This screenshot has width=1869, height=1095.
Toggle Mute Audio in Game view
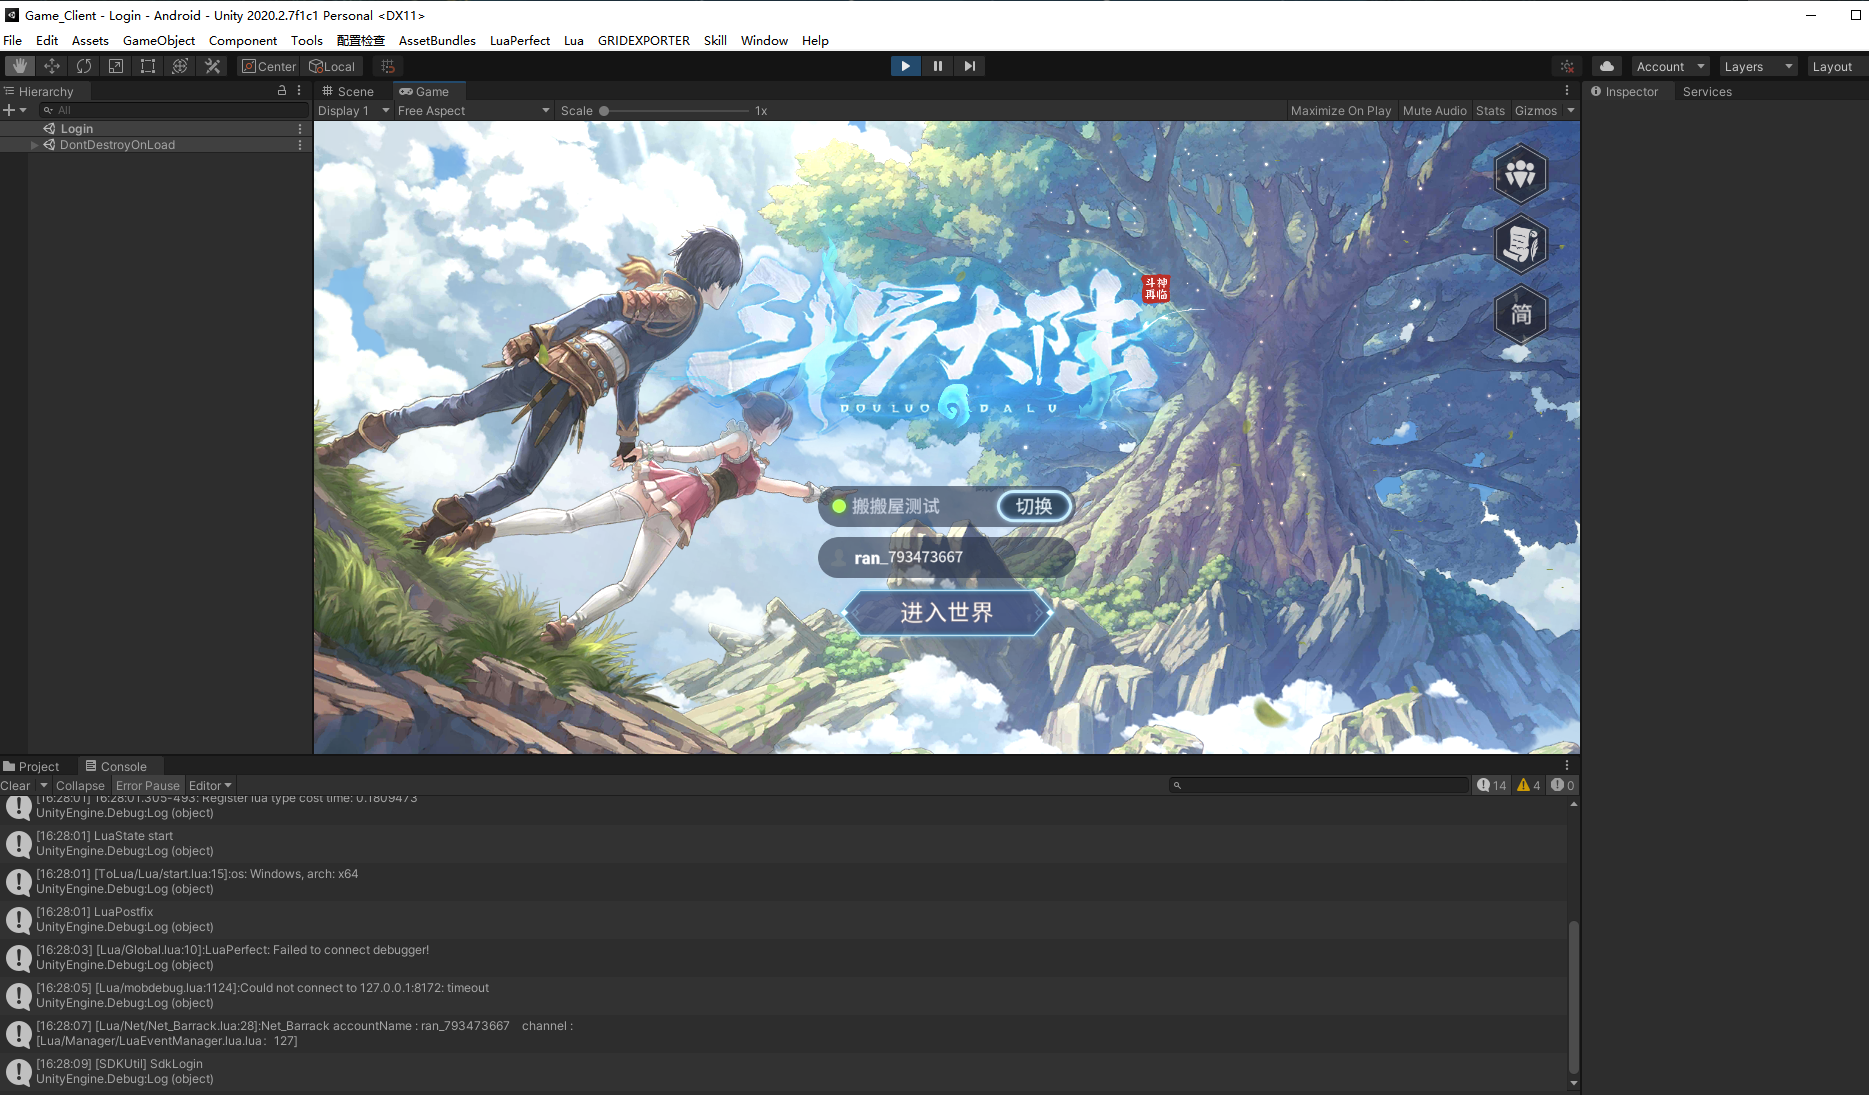tap(1434, 111)
